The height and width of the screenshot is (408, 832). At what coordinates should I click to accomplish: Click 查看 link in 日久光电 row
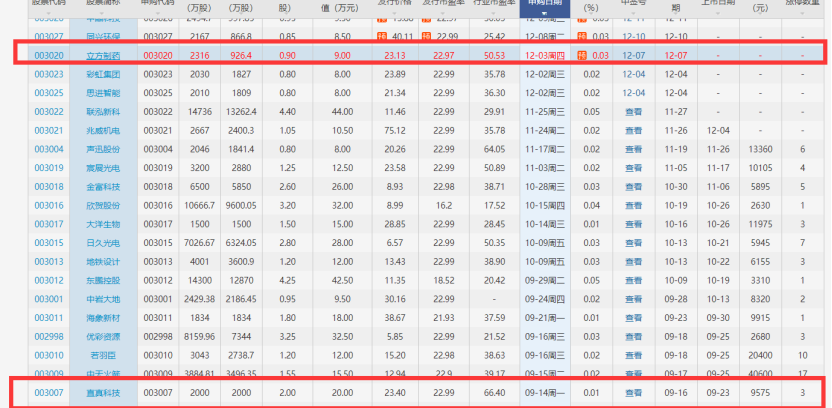tap(634, 242)
